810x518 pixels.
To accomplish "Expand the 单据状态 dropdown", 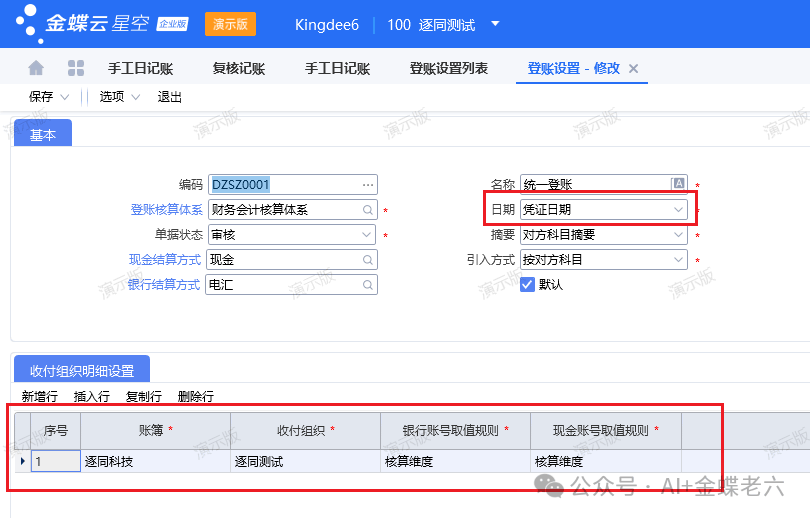I will 368,235.
